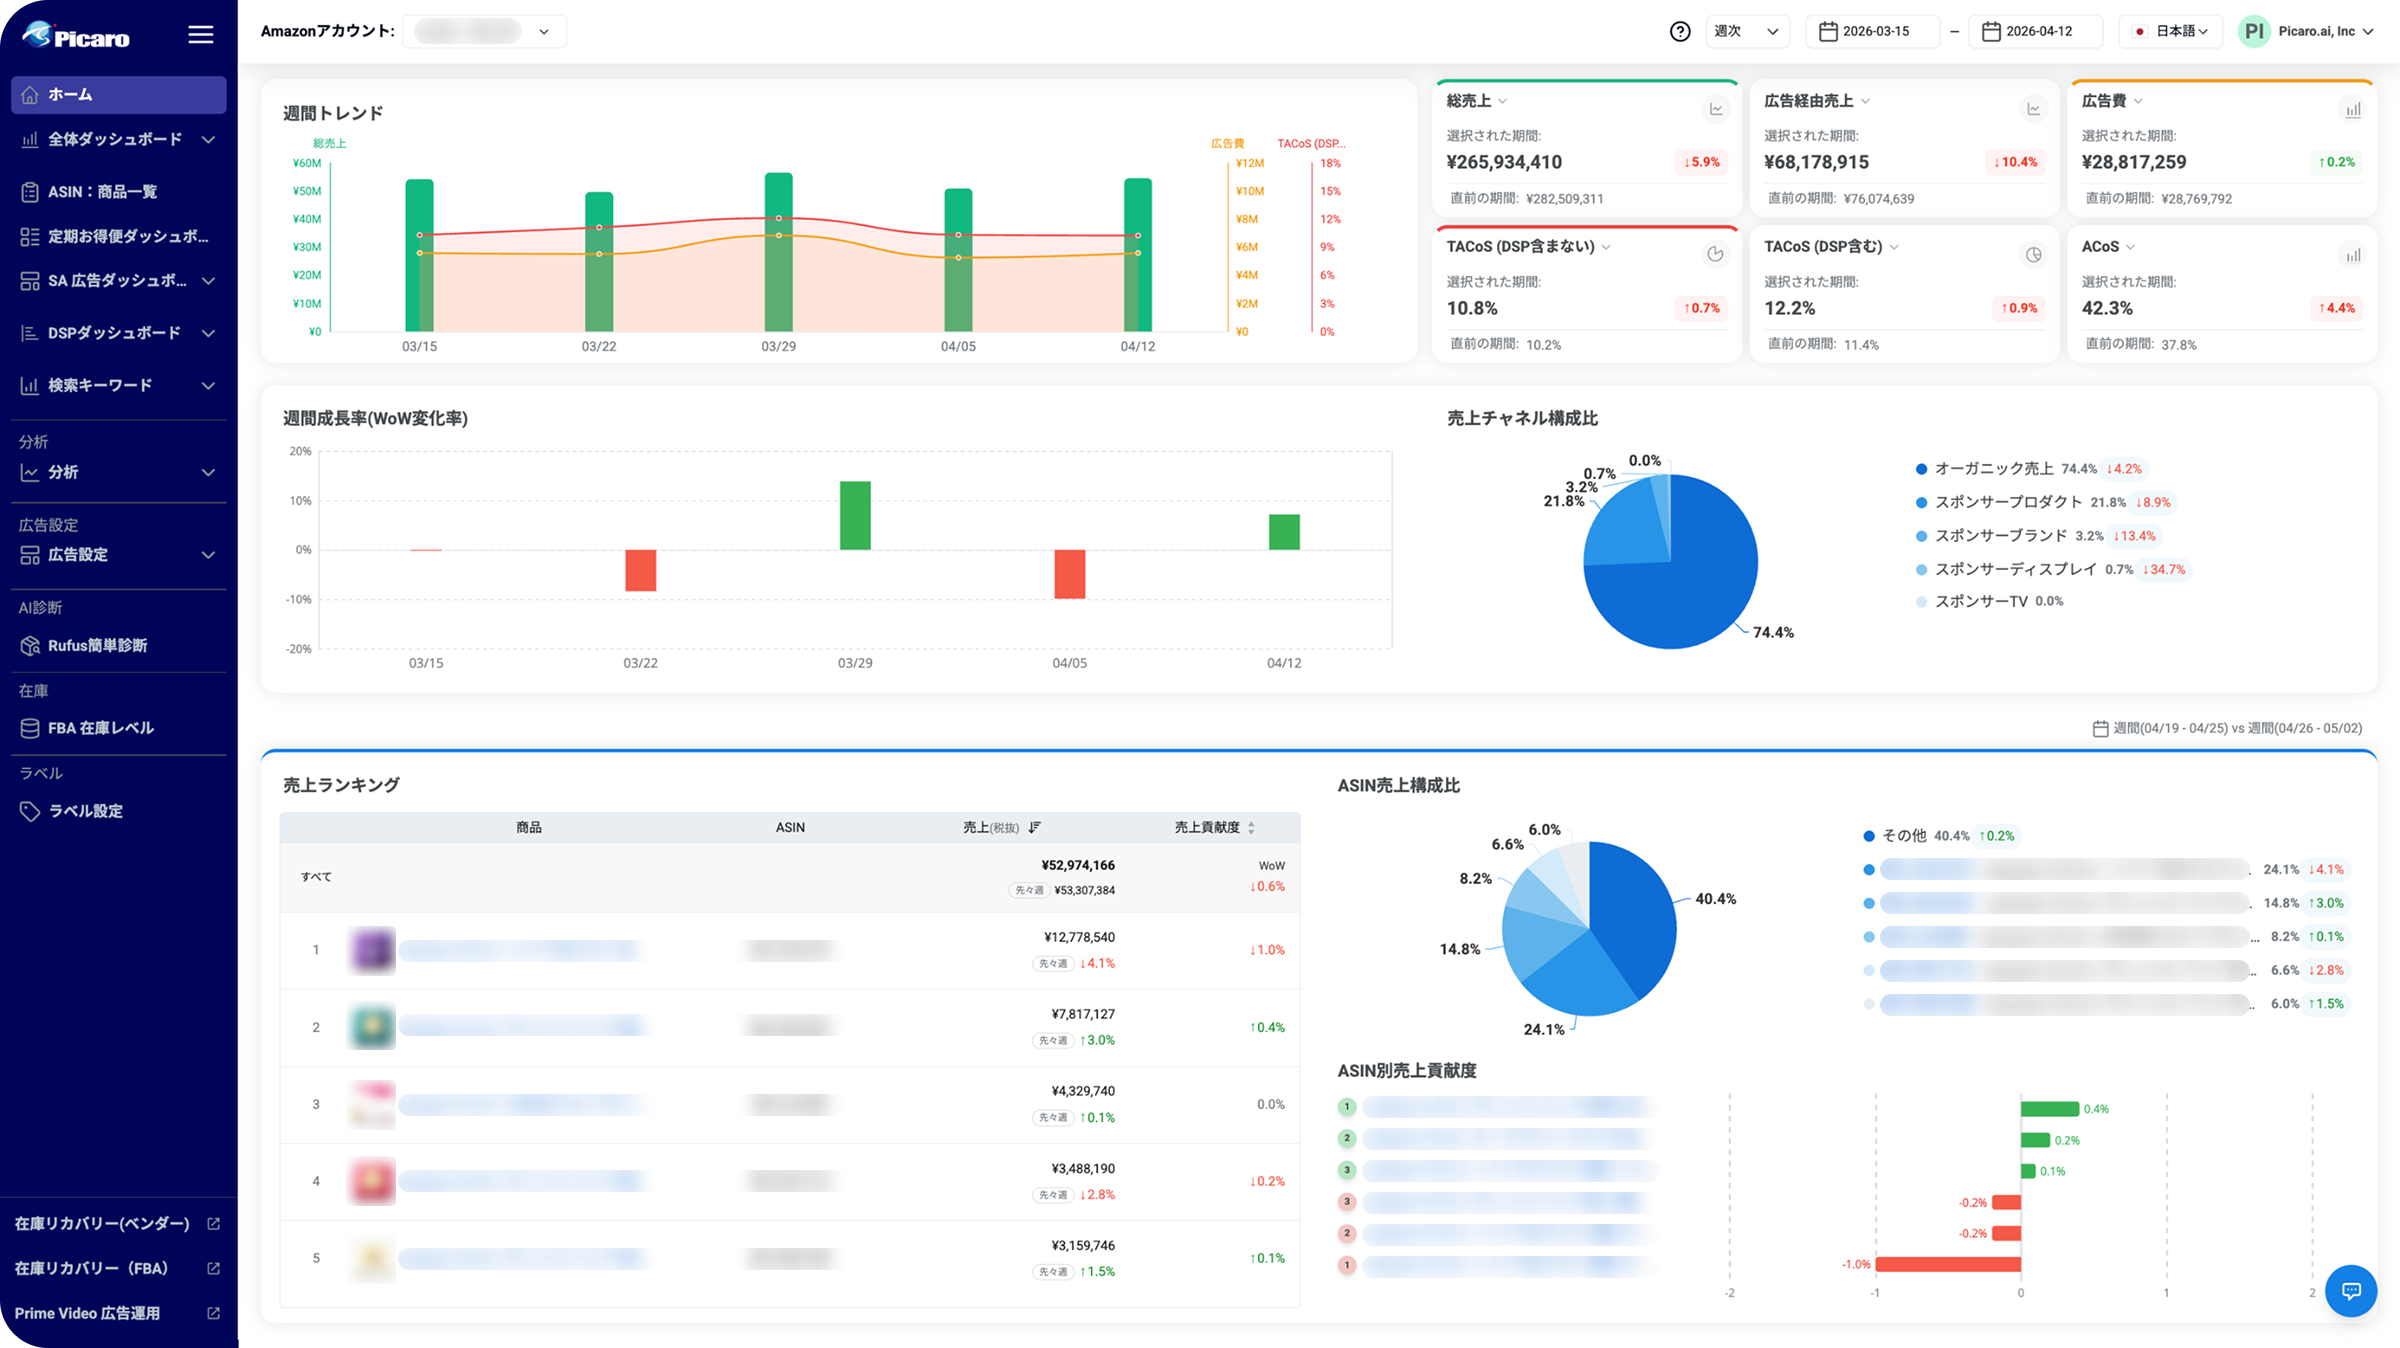The width and height of the screenshot is (2400, 1348).
Task: Open the help question mark icon
Action: pos(1680,31)
